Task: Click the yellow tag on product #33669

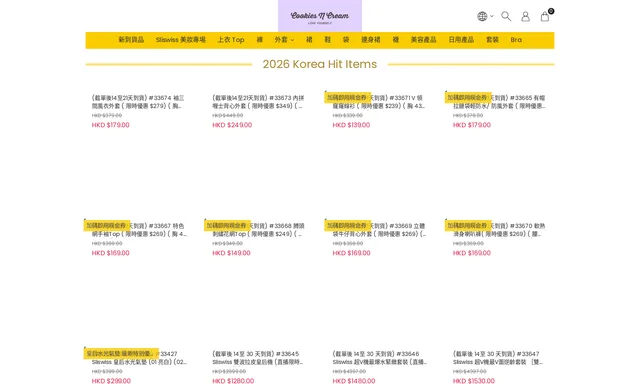Action: pyautogui.click(x=347, y=226)
